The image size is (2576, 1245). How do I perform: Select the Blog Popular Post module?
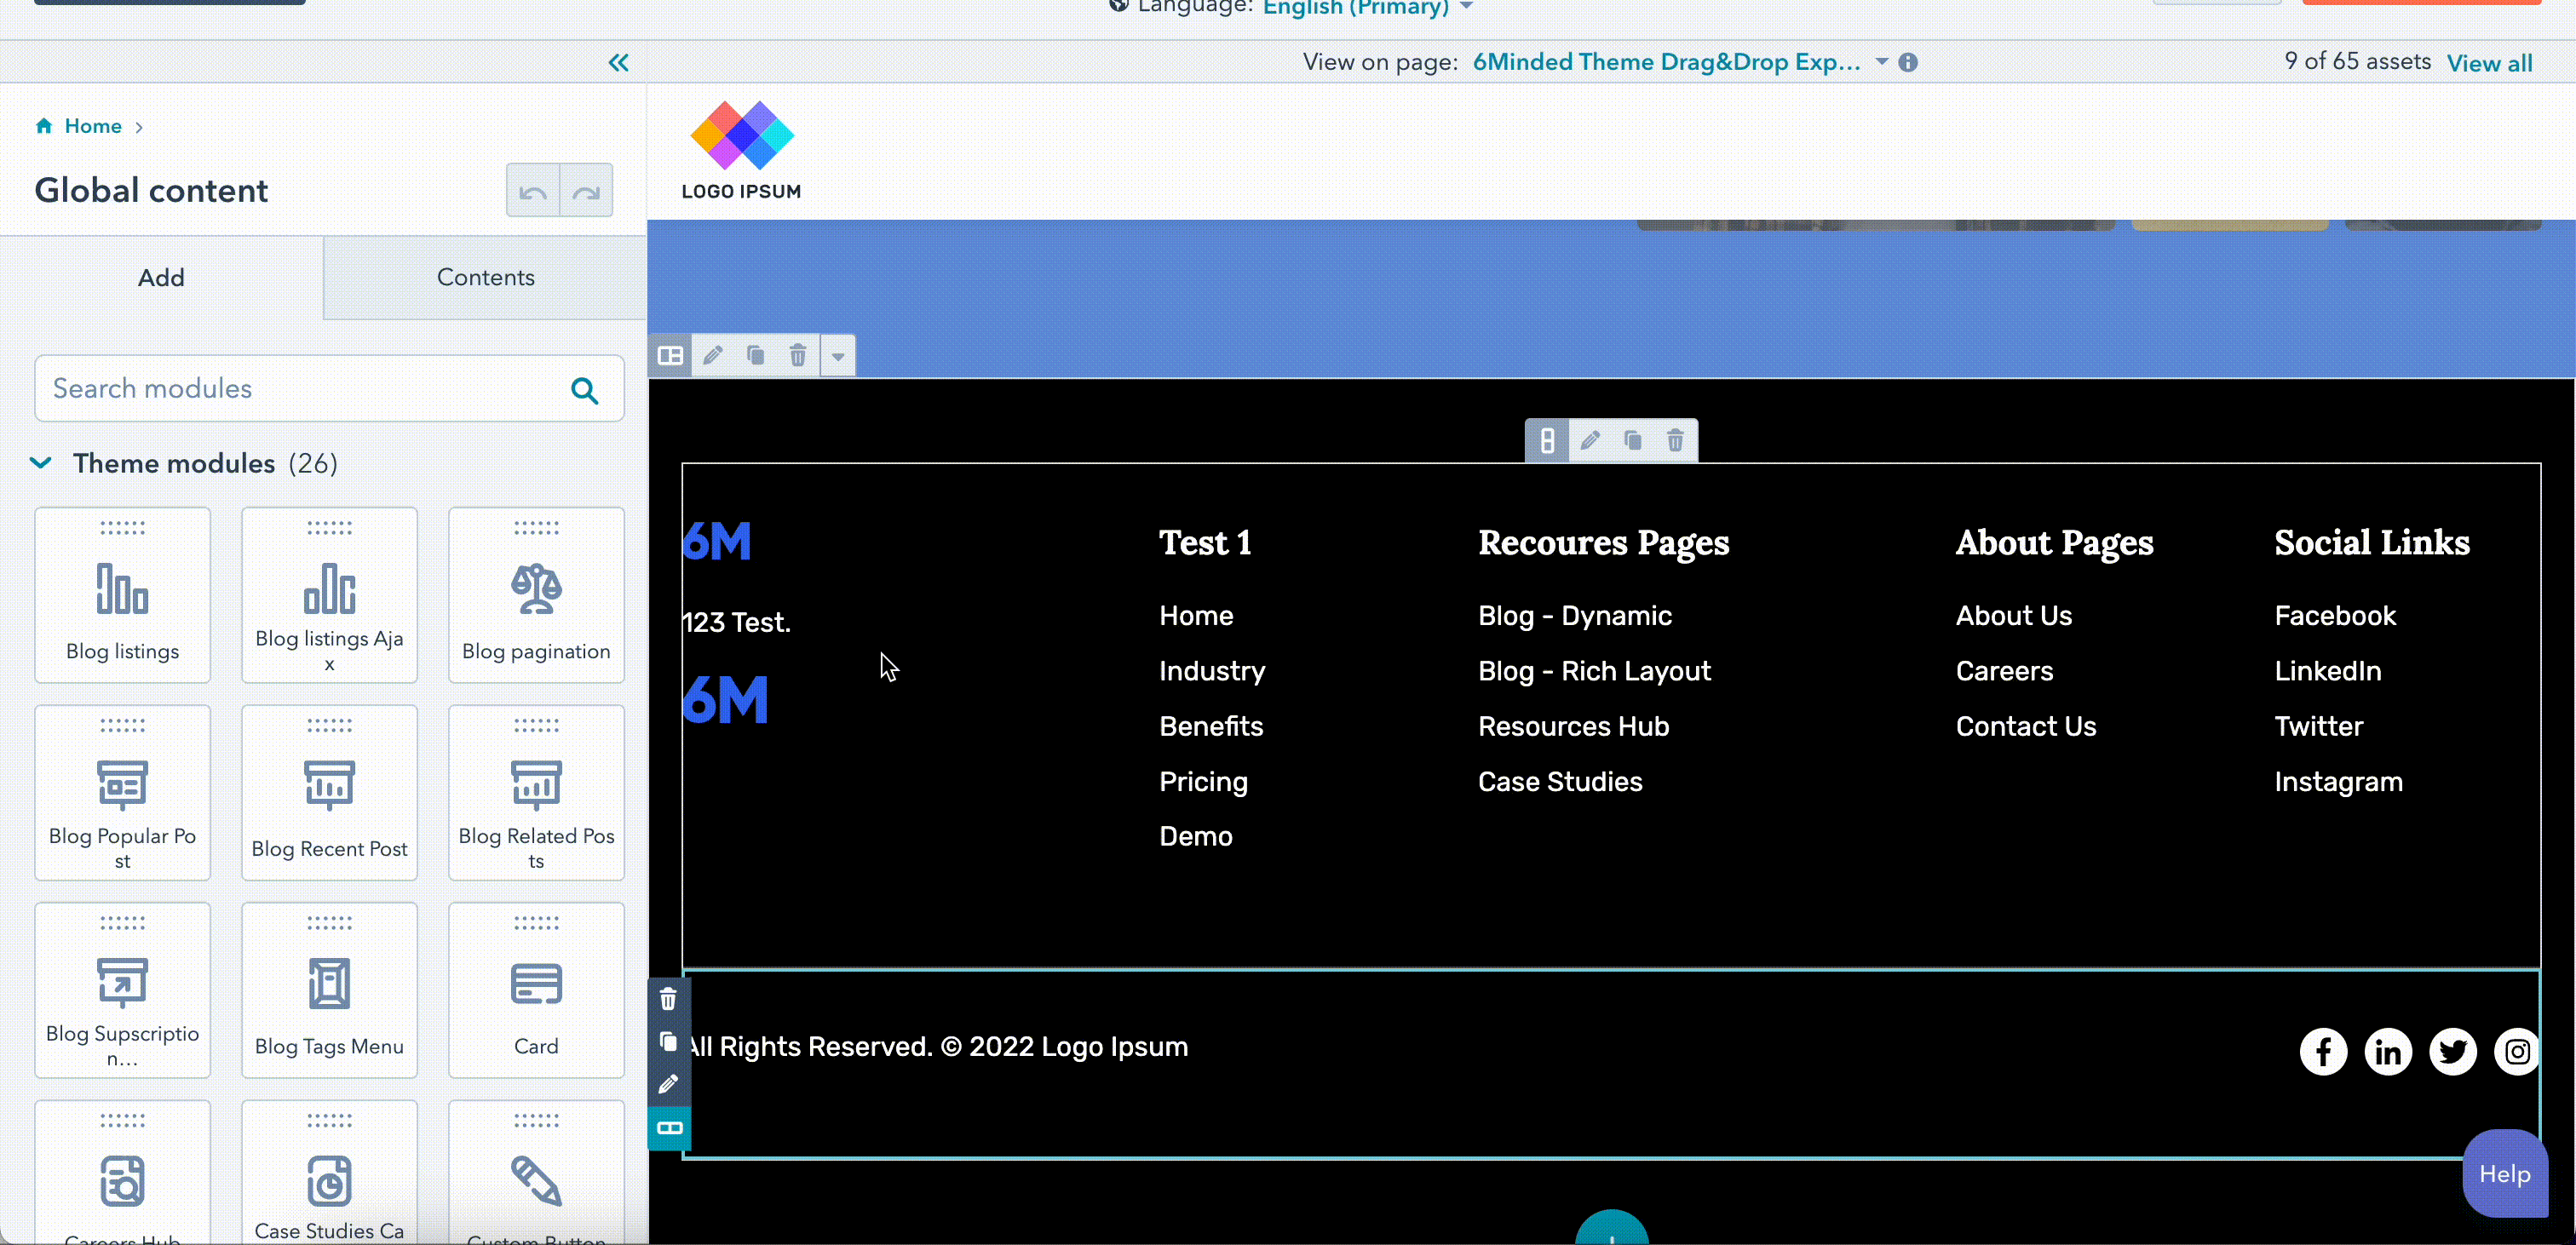123,794
